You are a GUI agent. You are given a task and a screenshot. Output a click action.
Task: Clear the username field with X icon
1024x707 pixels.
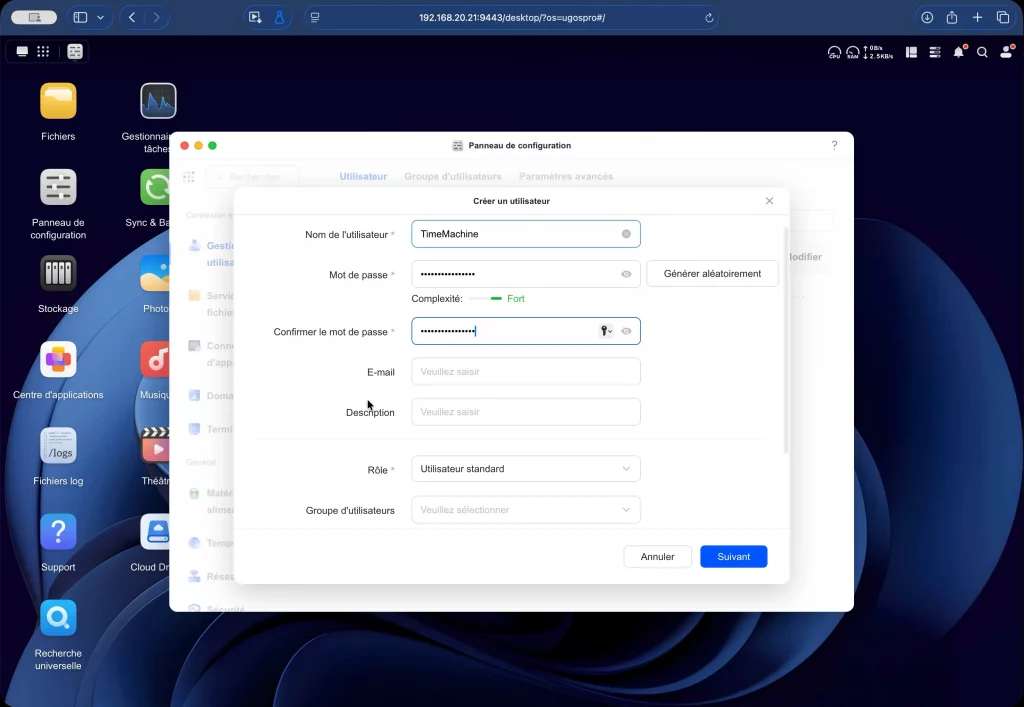point(626,234)
